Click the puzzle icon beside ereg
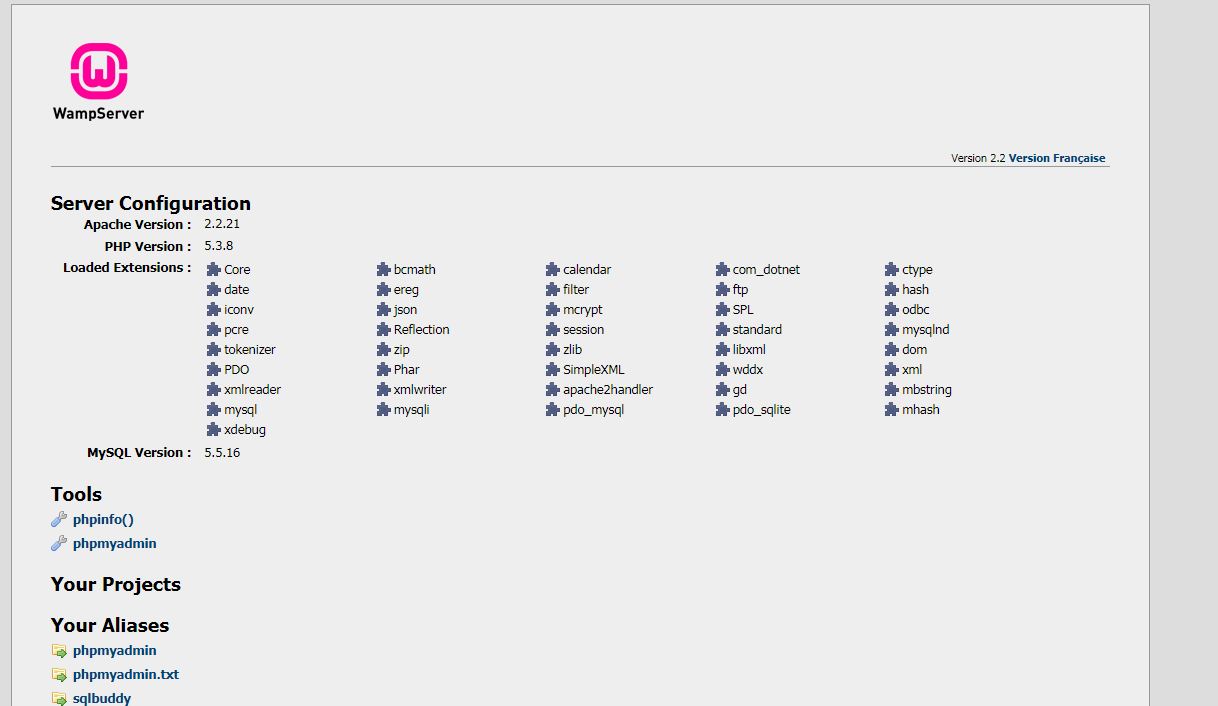The image size is (1218, 706). tap(383, 290)
